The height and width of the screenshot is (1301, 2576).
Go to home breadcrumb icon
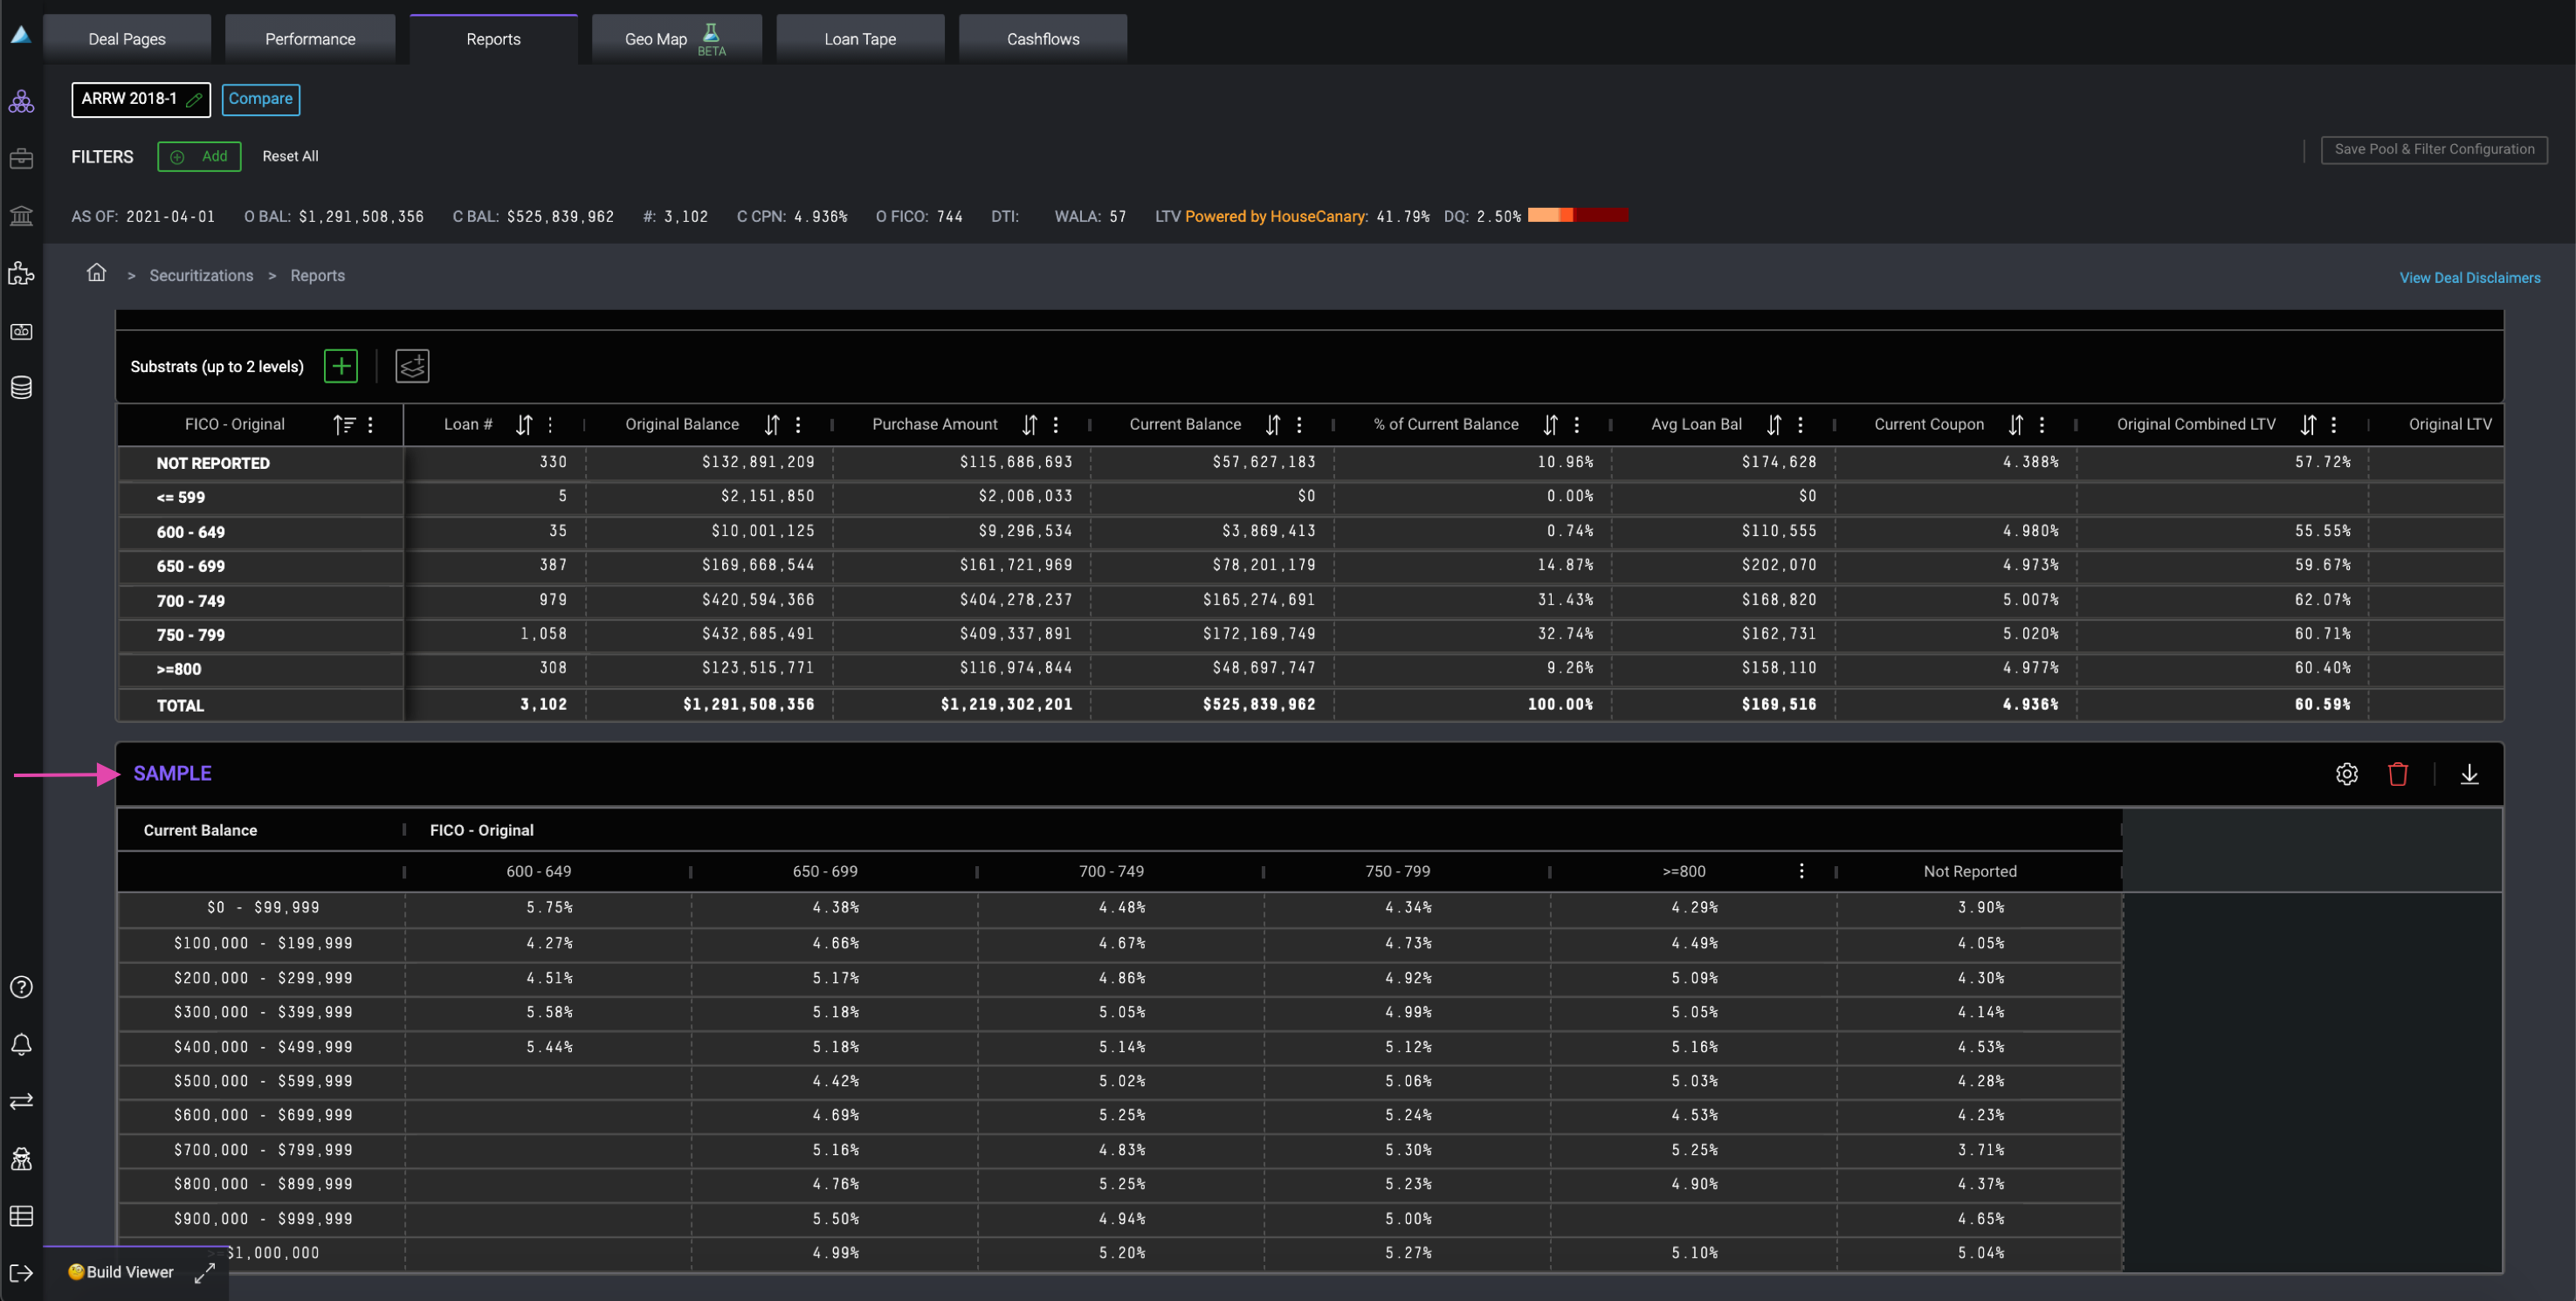96,273
